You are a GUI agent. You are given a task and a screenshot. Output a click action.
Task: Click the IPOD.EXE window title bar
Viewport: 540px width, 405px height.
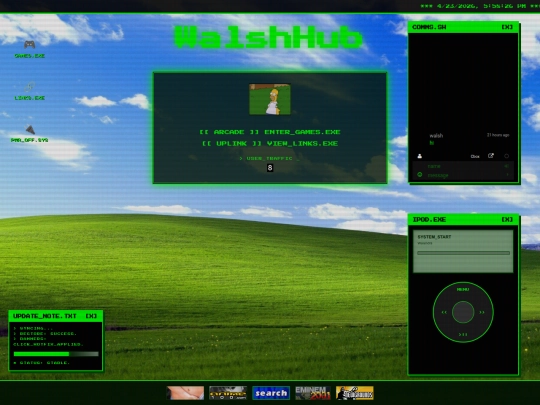(464, 219)
